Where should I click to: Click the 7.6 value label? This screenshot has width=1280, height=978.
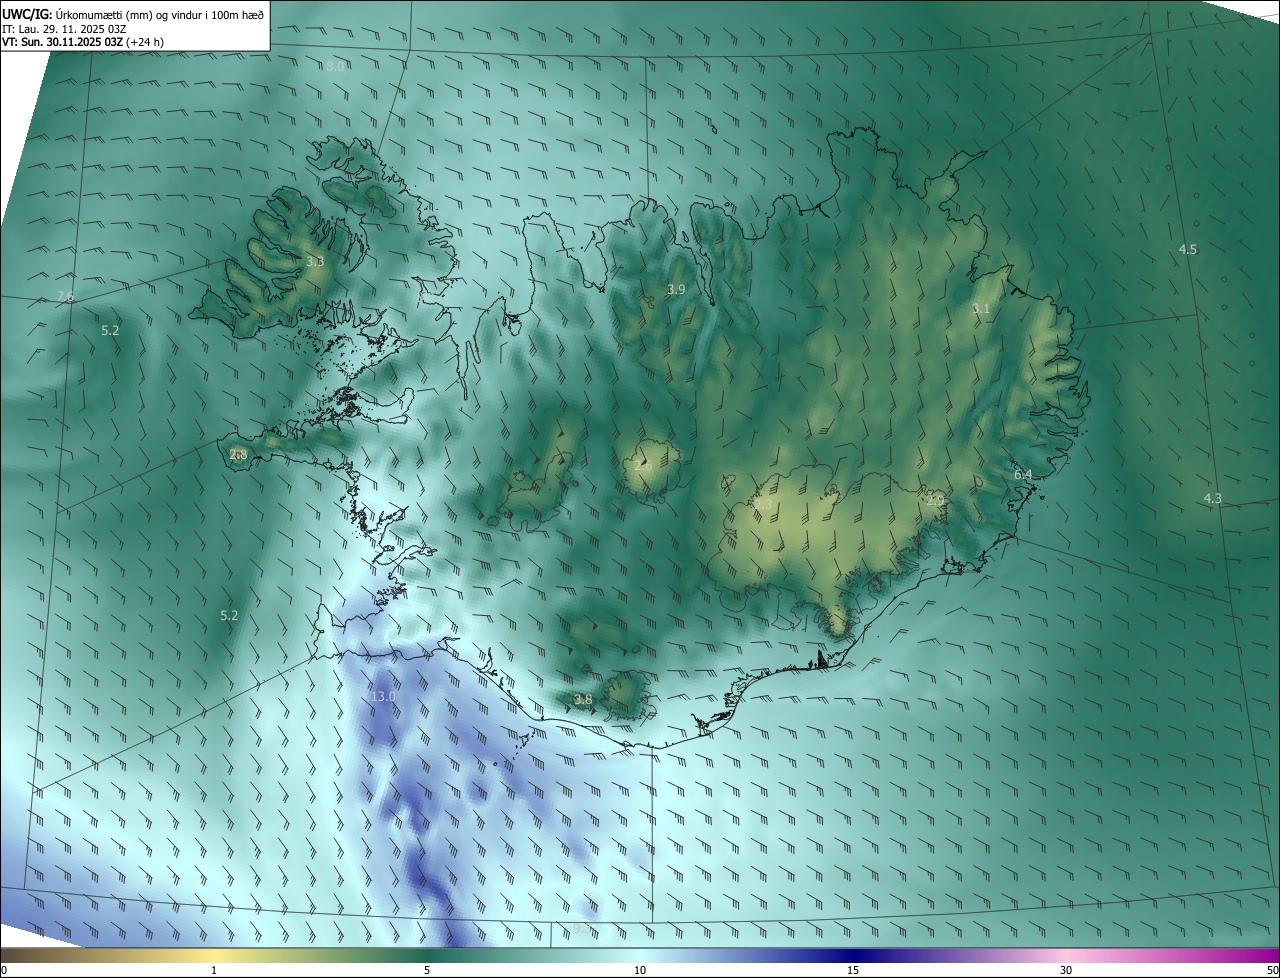pos(65,296)
